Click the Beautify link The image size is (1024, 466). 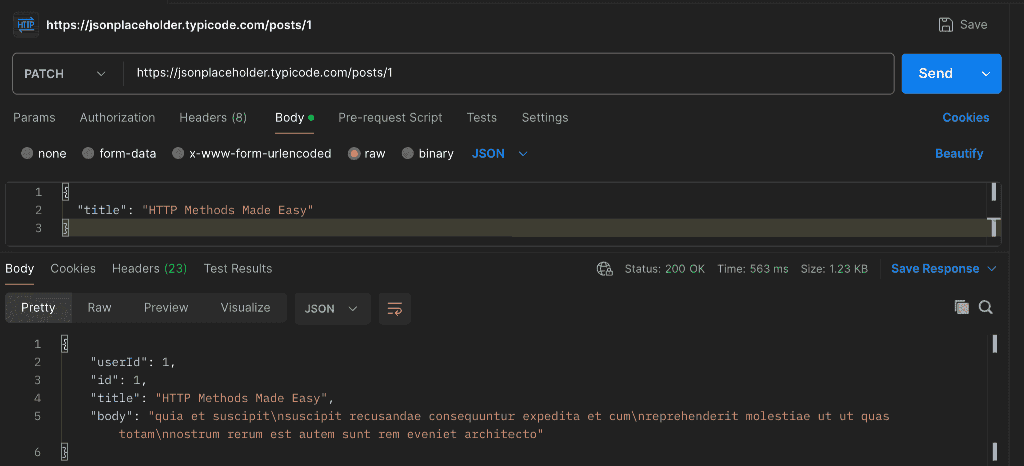click(x=959, y=153)
